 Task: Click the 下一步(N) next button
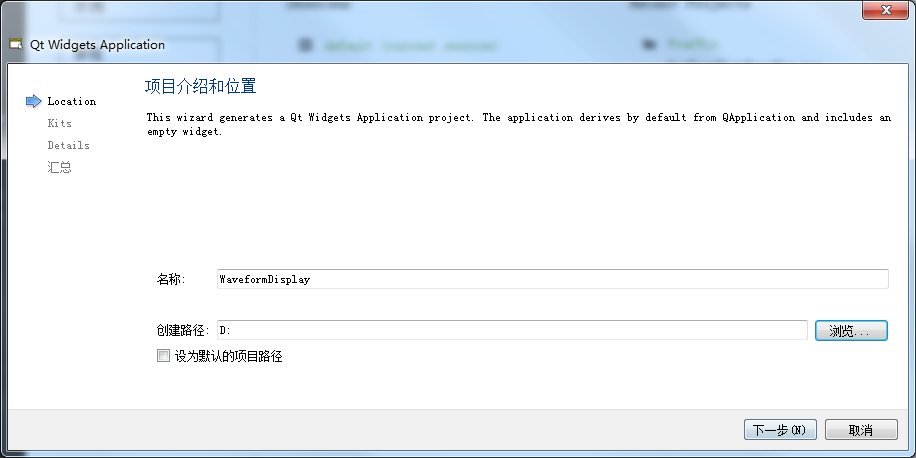click(780, 430)
